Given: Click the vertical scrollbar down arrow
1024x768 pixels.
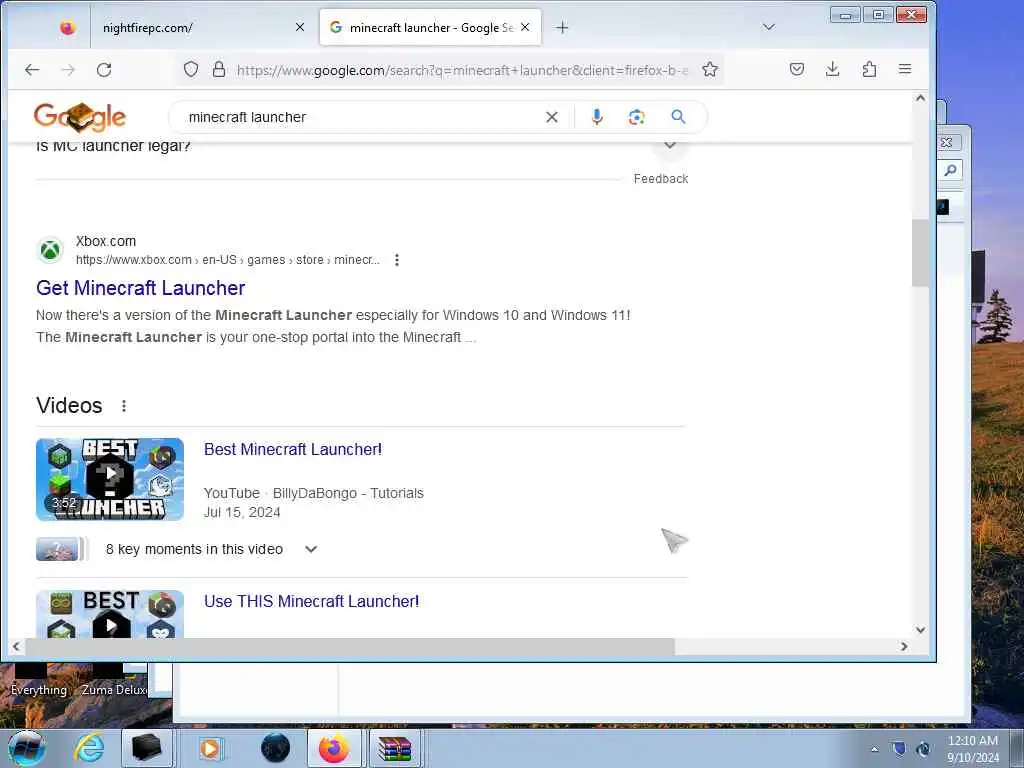Looking at the screenshot, I should [920, 630].
